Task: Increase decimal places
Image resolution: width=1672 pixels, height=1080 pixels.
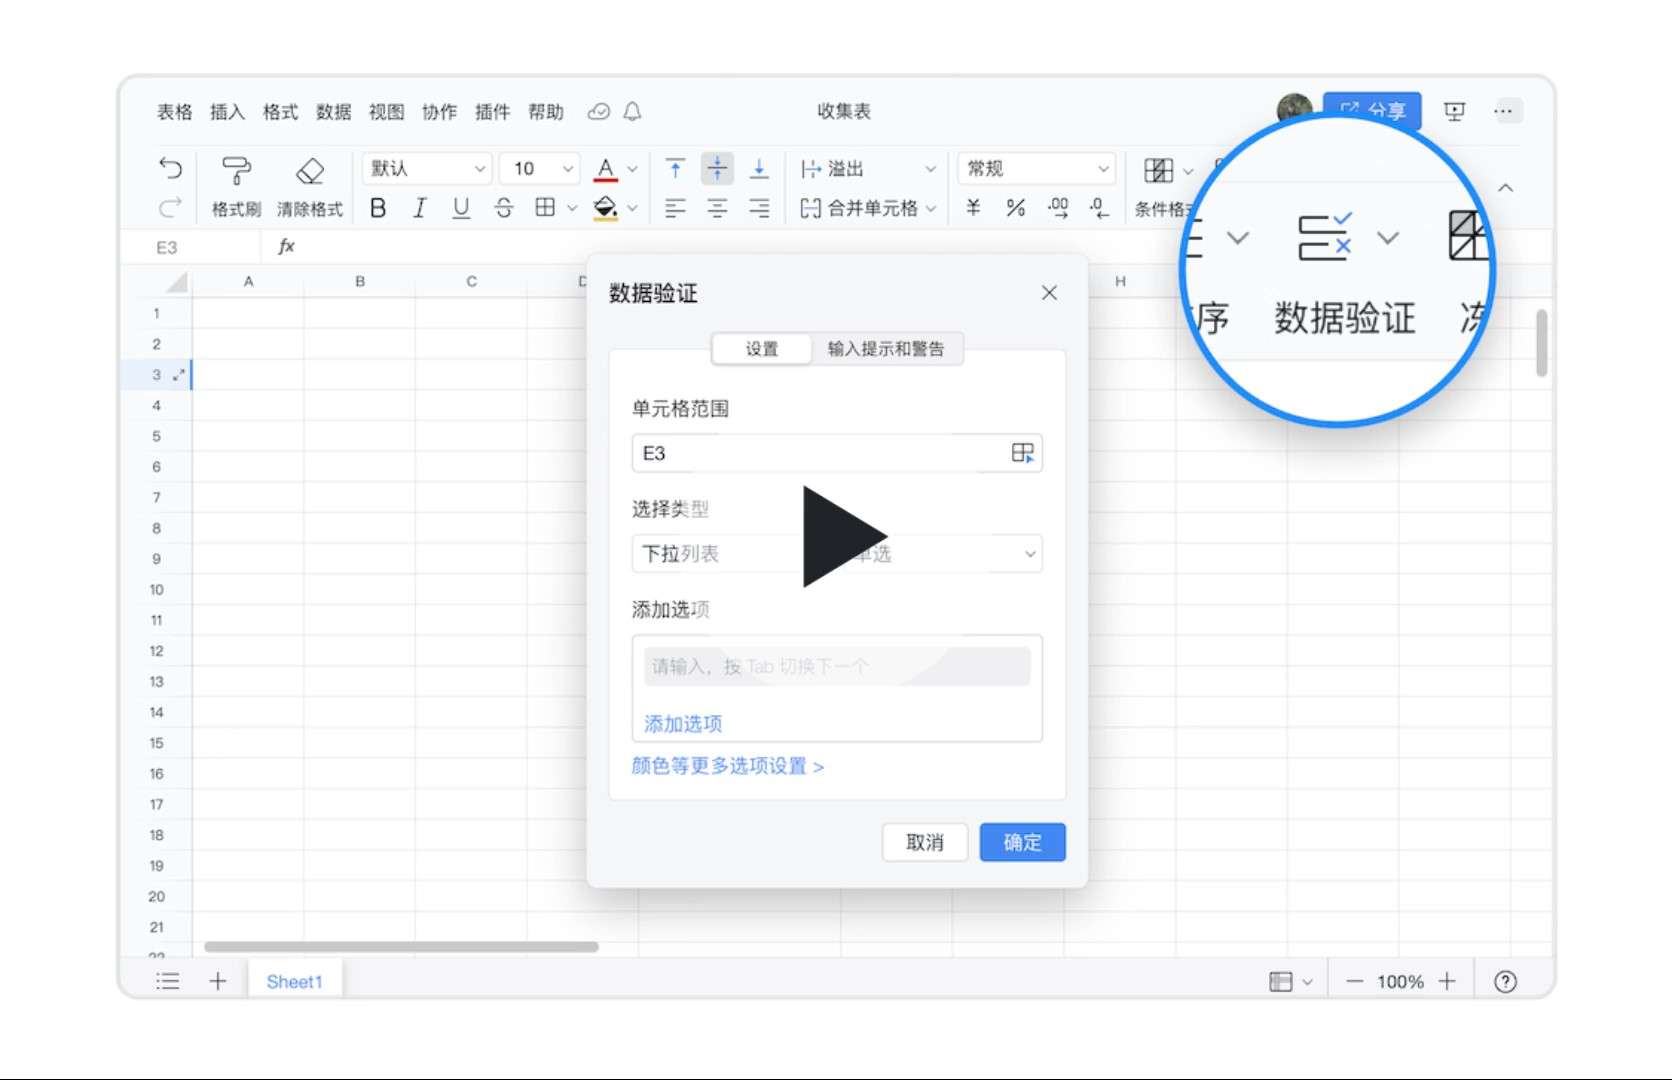Action: [x=1058, y=208]
